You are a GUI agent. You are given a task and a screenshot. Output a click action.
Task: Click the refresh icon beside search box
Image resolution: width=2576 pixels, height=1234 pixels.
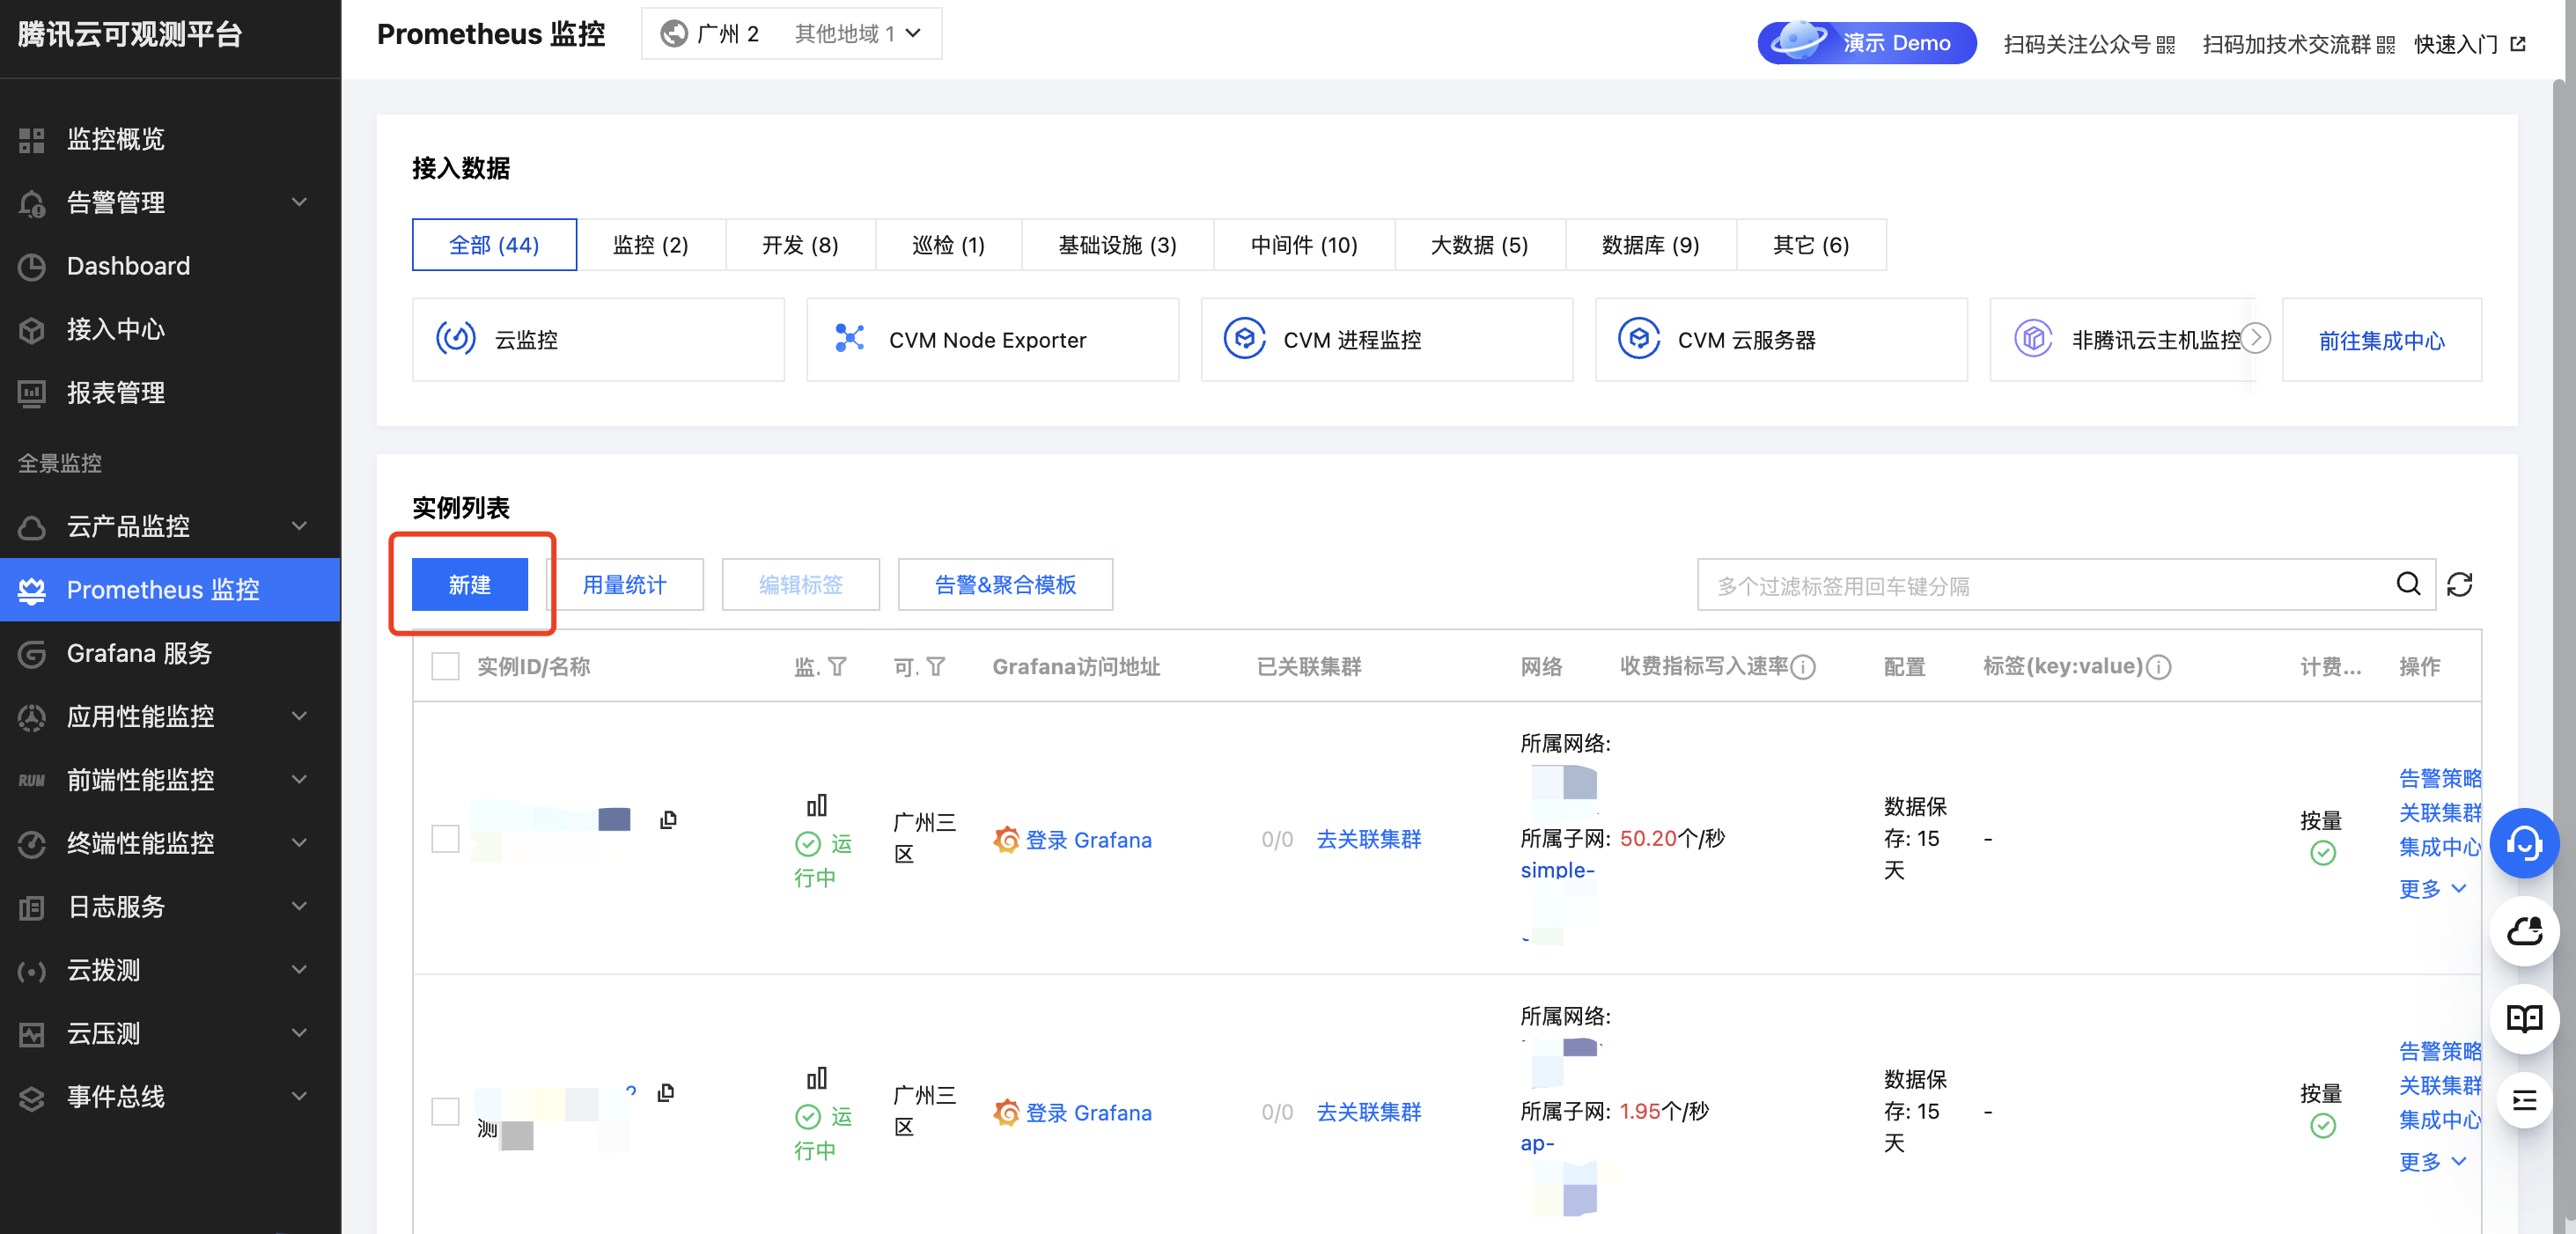[2459, 584]
